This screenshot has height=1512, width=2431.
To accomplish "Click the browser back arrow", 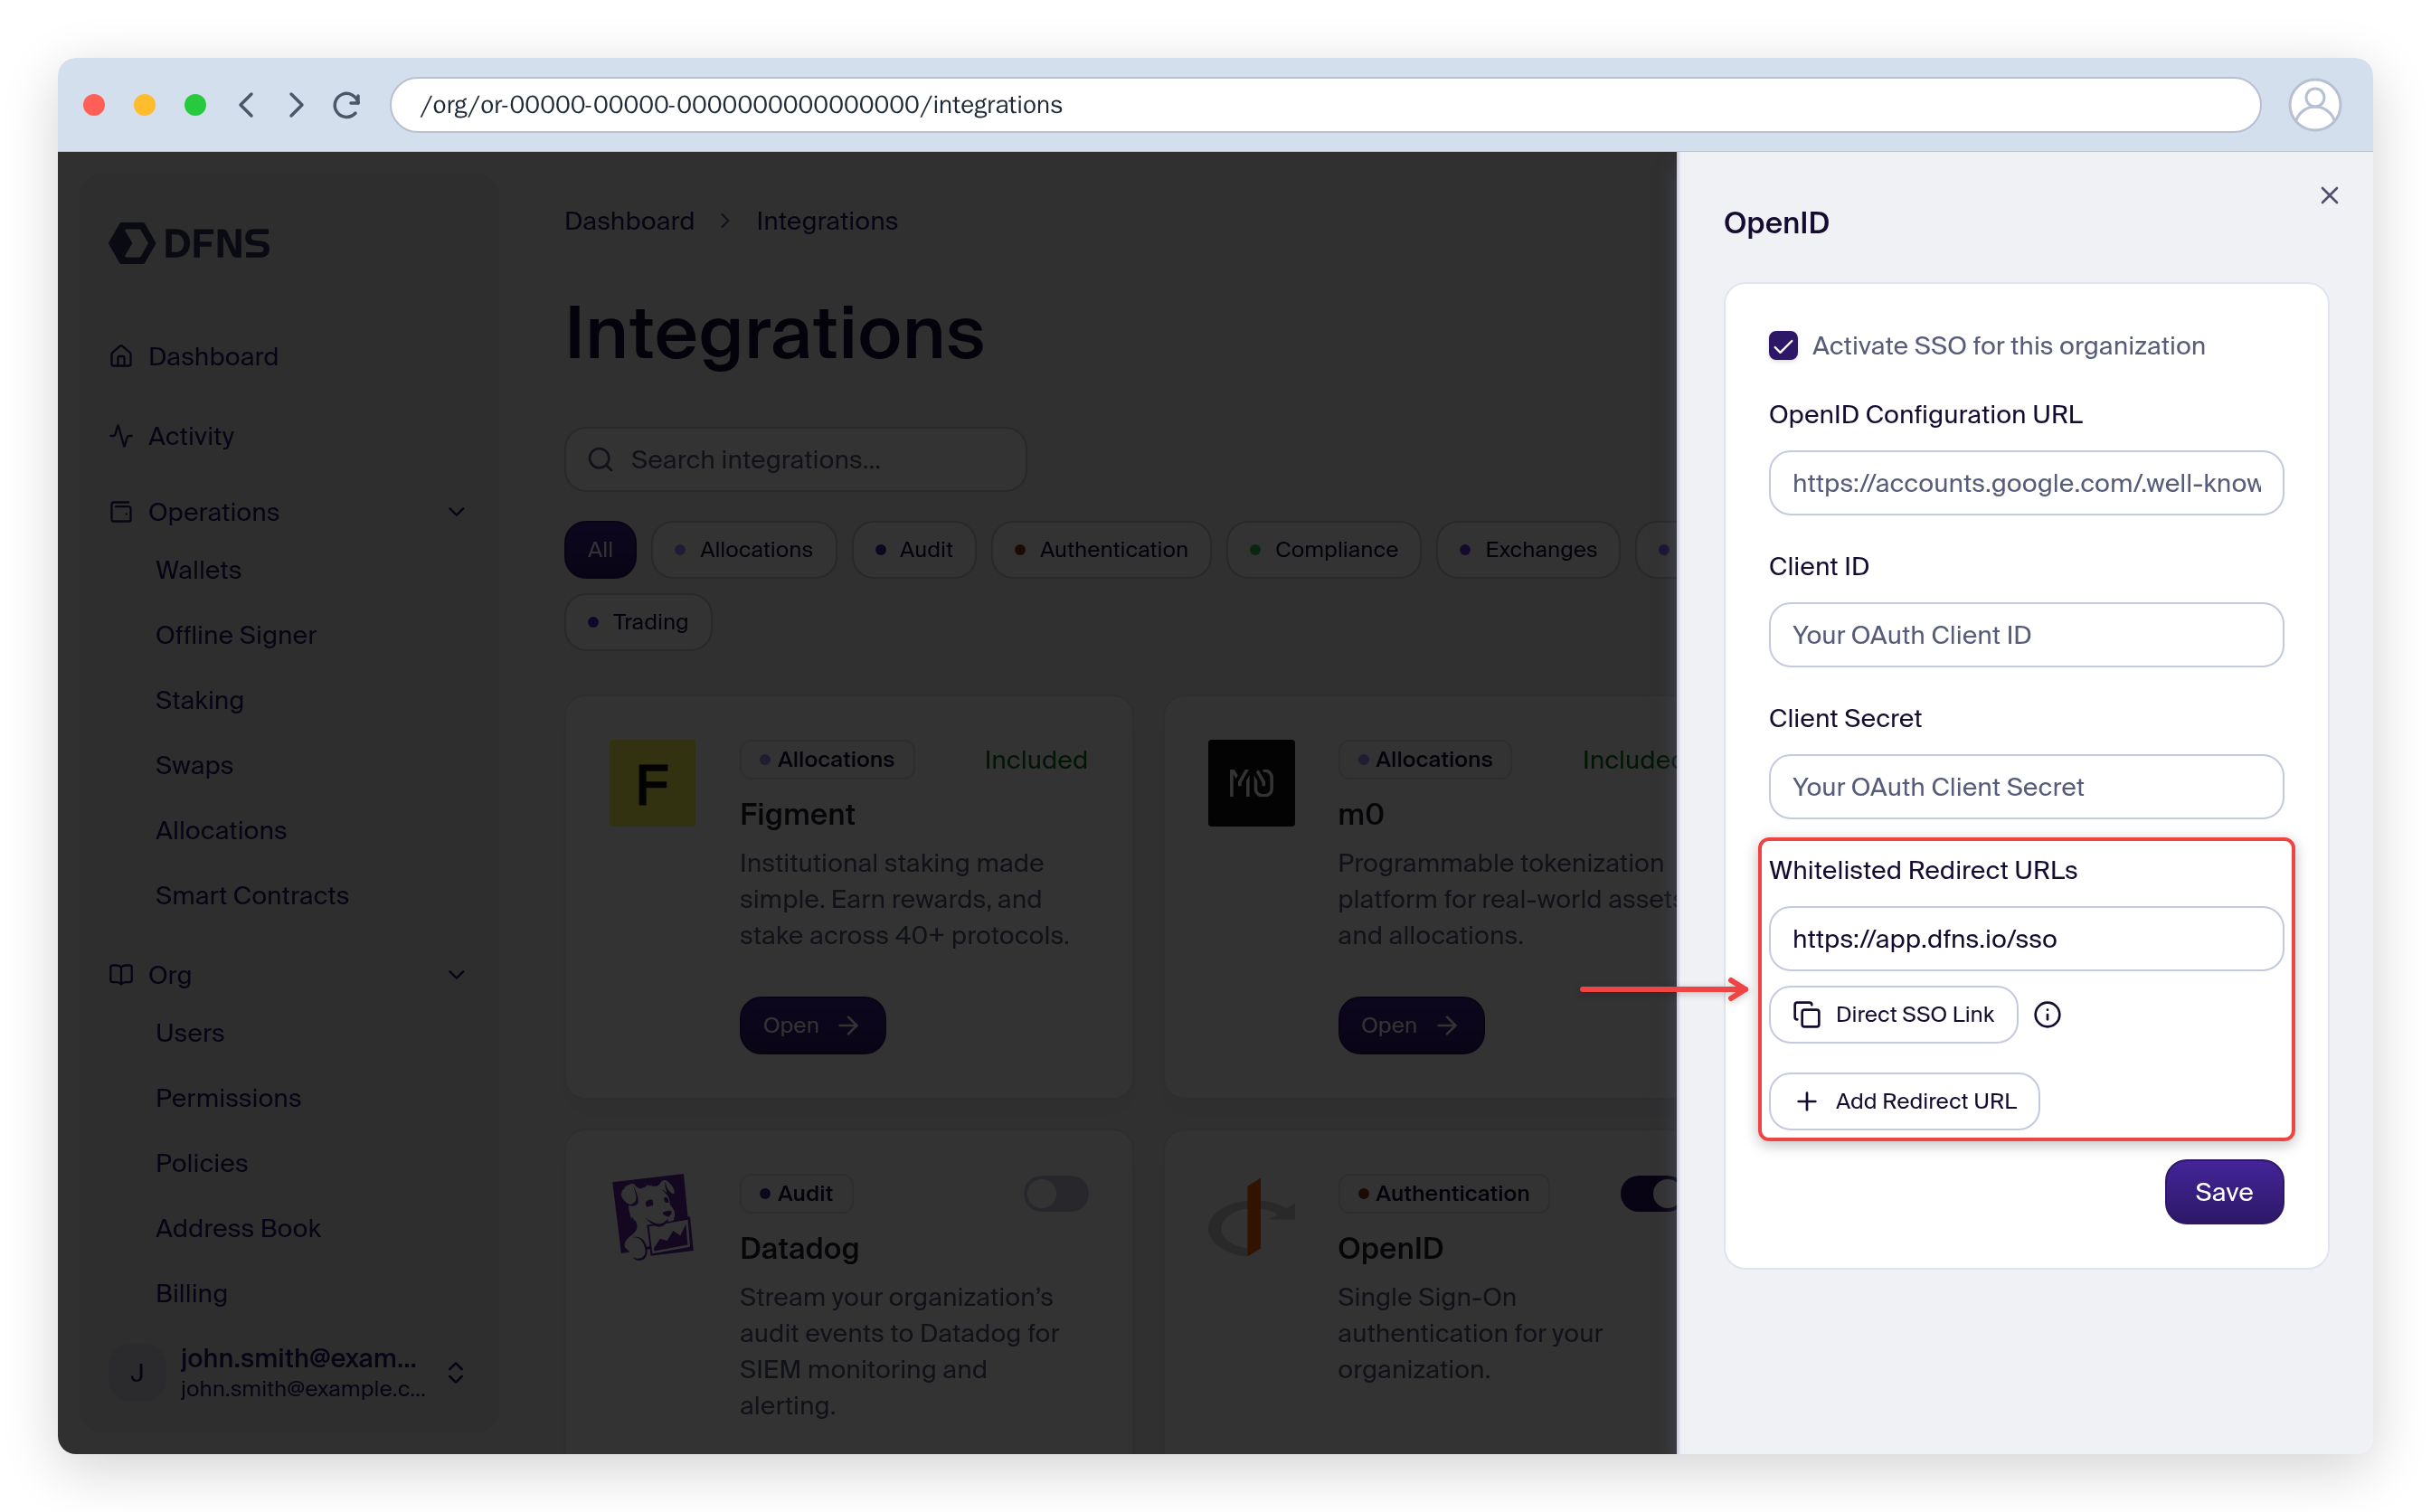I will [246, 105].
